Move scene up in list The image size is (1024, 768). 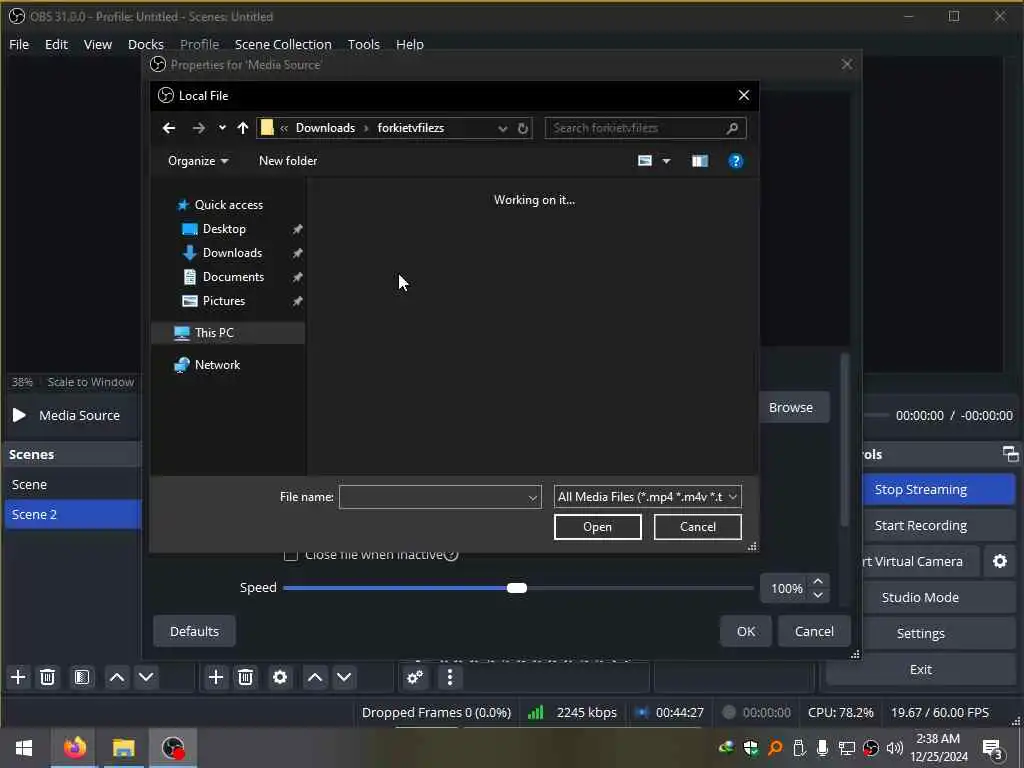pos(117,677)
